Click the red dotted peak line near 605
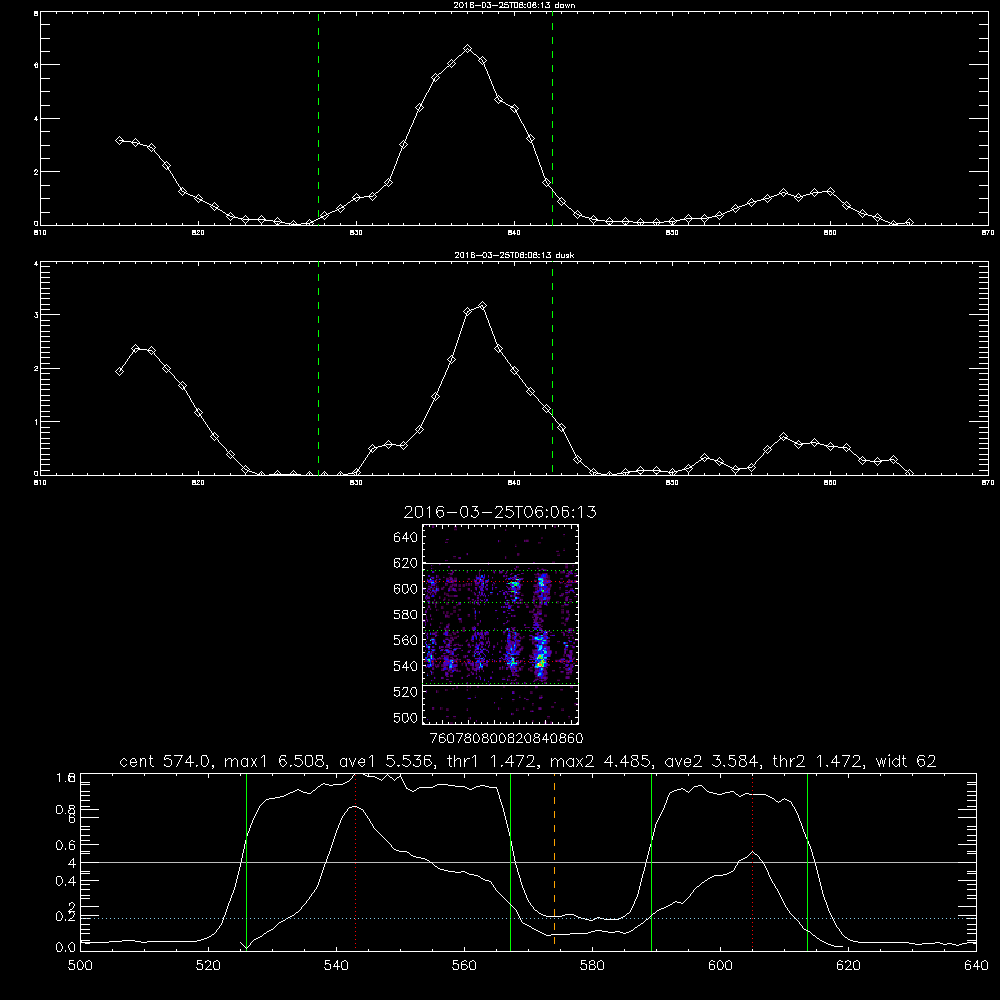 753,862
